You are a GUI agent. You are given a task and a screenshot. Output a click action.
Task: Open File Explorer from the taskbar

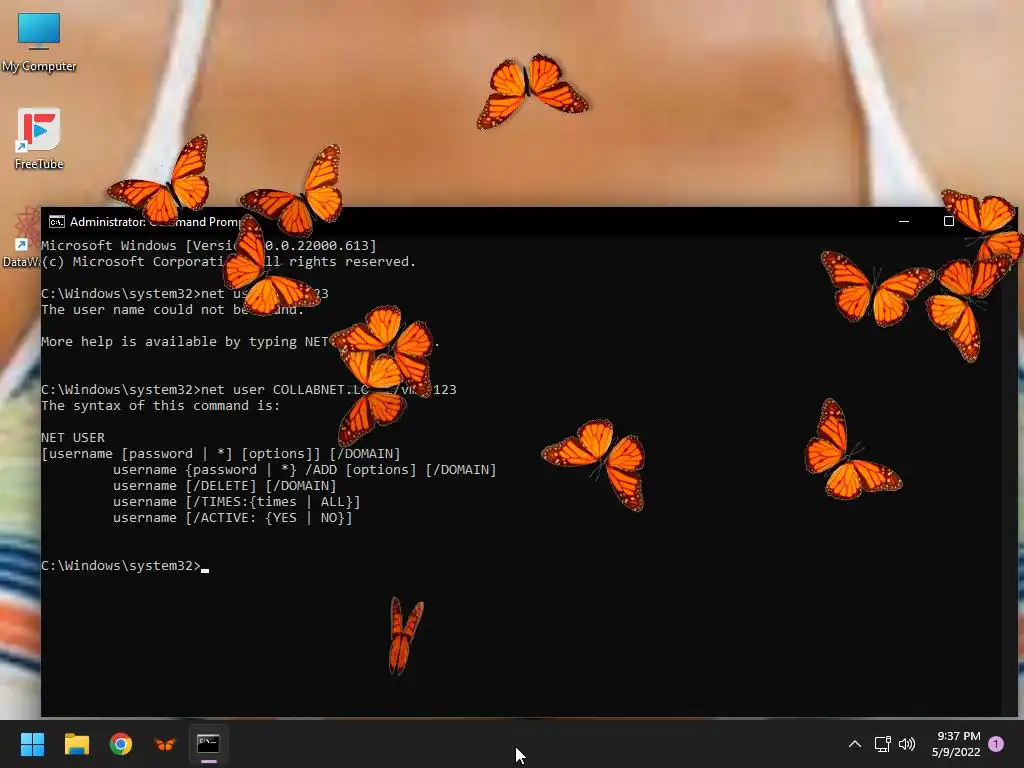[76, 744]
